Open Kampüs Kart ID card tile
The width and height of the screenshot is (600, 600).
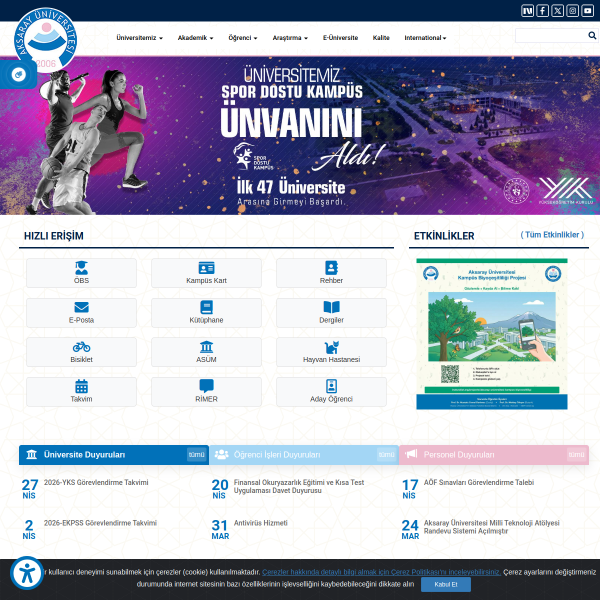click(x=206, y=273)
